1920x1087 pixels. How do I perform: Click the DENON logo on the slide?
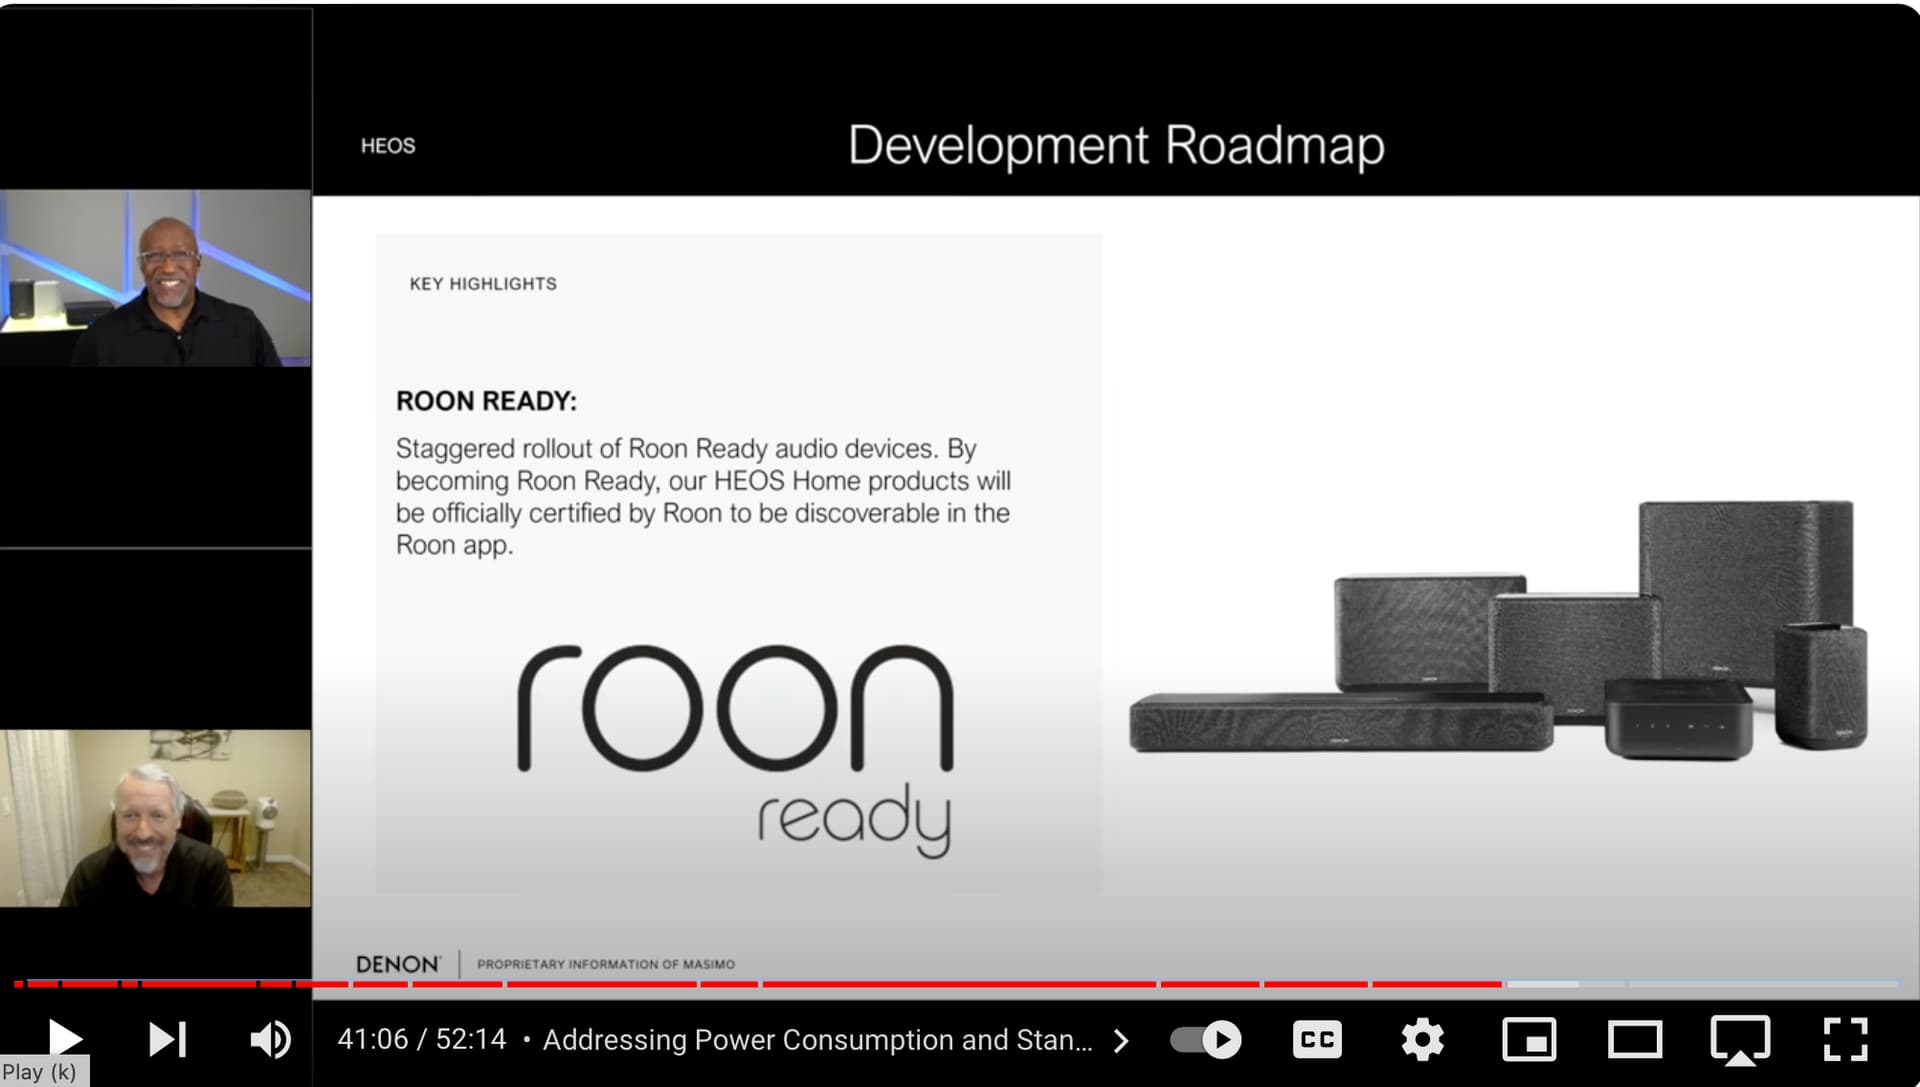(398, 964)
